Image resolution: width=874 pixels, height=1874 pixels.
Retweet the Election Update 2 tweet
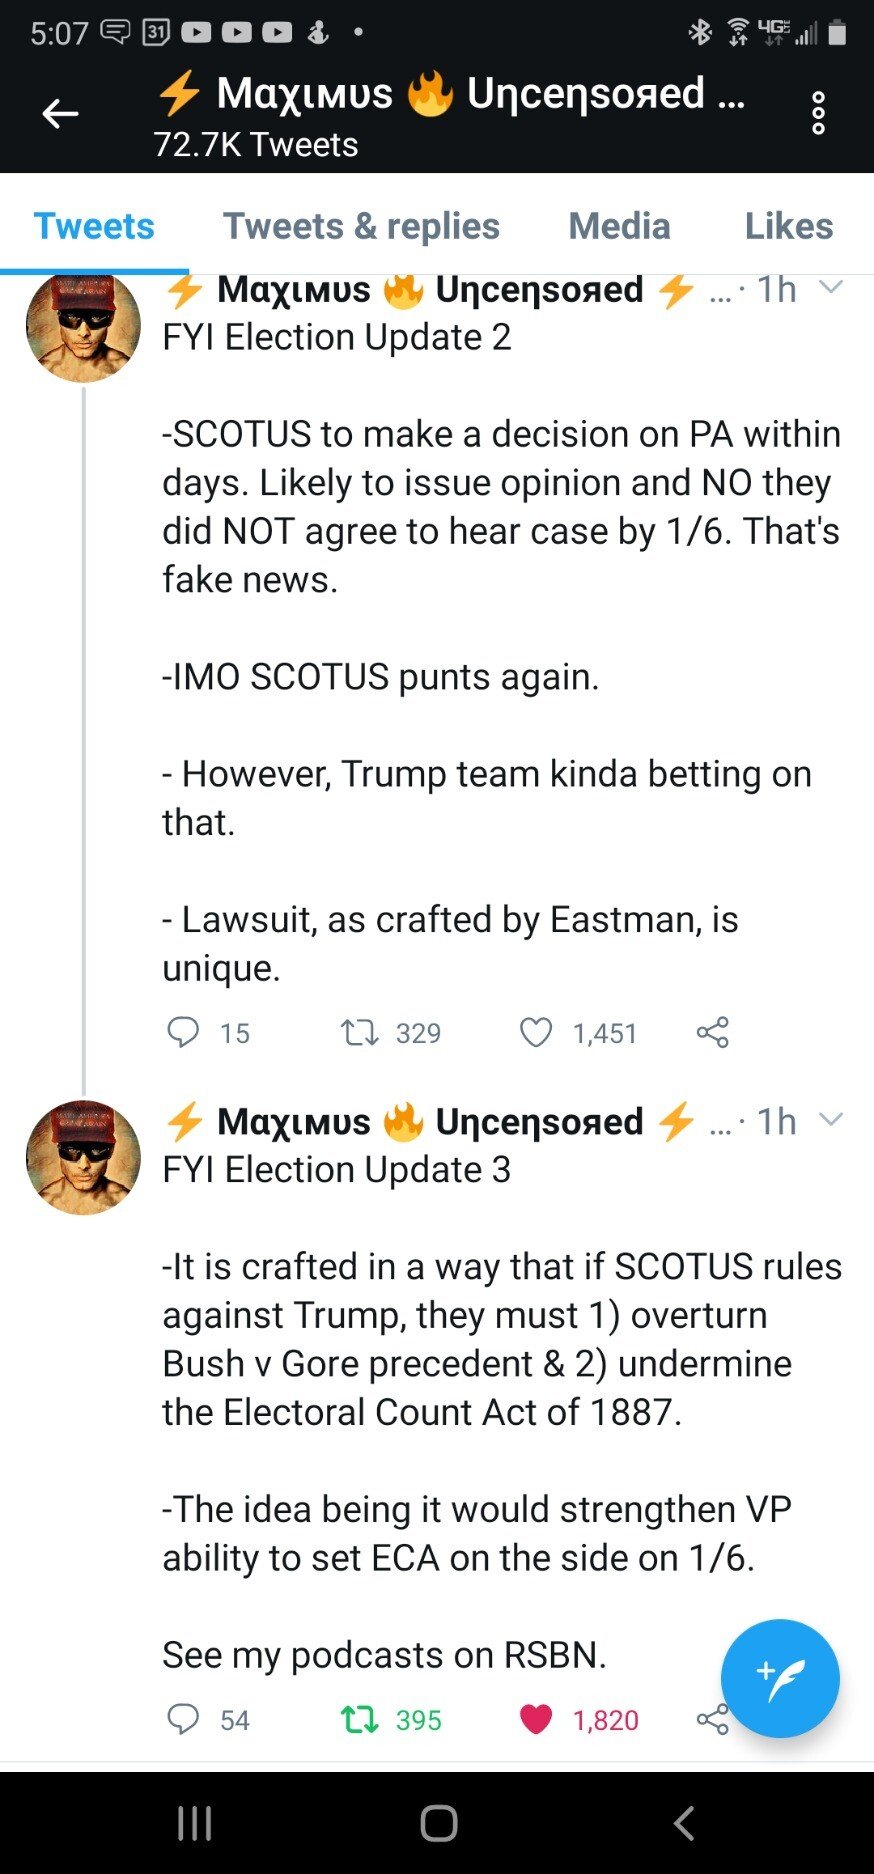click(360, 1032)
